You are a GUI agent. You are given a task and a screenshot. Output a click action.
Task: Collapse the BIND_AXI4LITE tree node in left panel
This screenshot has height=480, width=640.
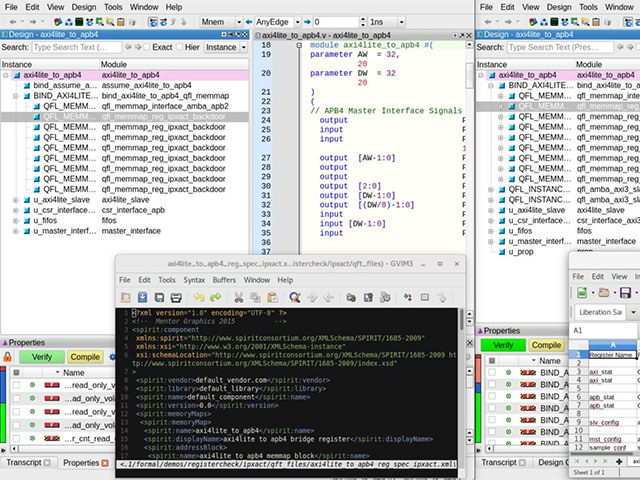(17, 96)
